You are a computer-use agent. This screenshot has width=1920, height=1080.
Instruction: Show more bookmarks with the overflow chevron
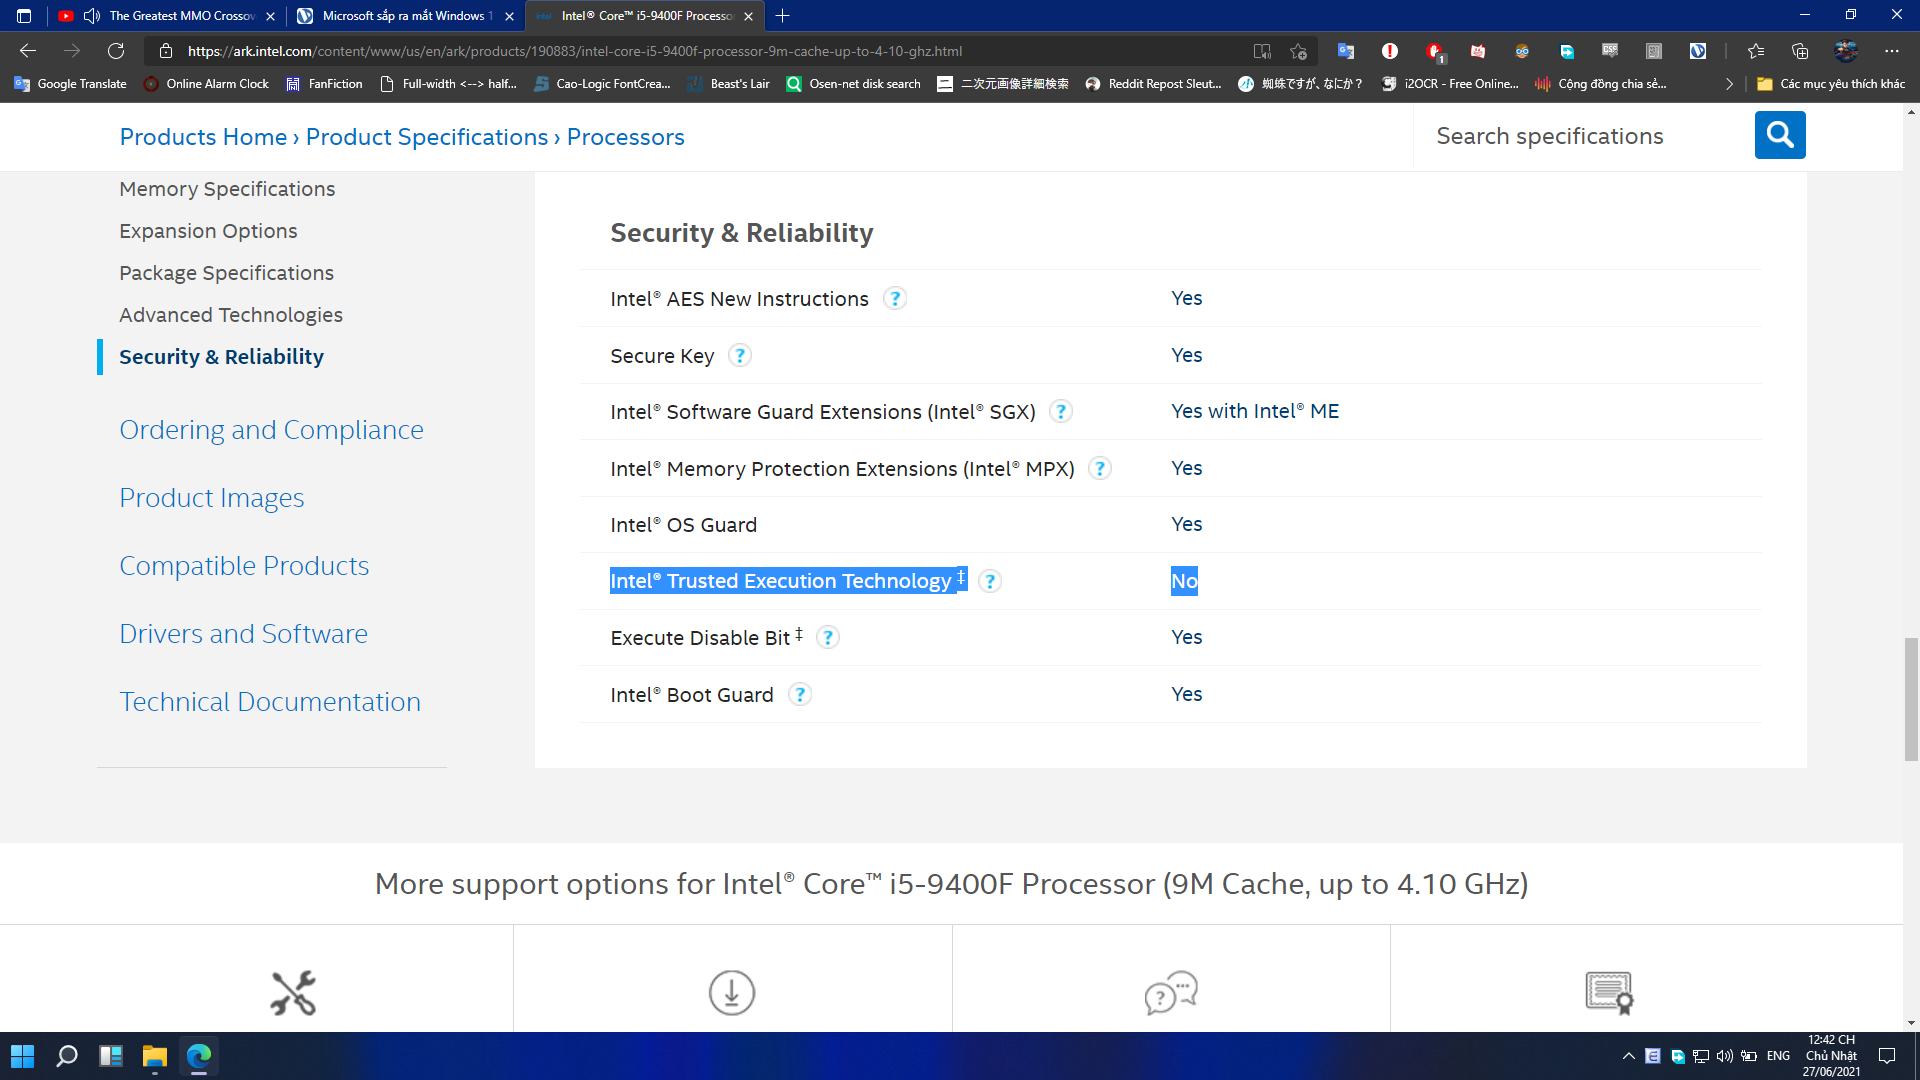coord(1729,84)
